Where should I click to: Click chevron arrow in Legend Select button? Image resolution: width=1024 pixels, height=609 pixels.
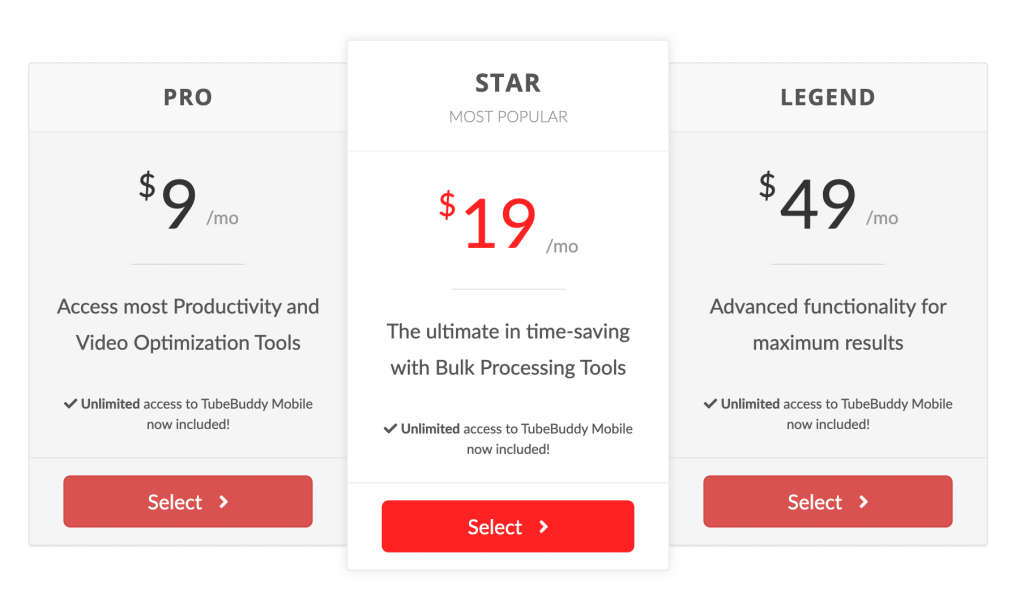coord(863,501)
